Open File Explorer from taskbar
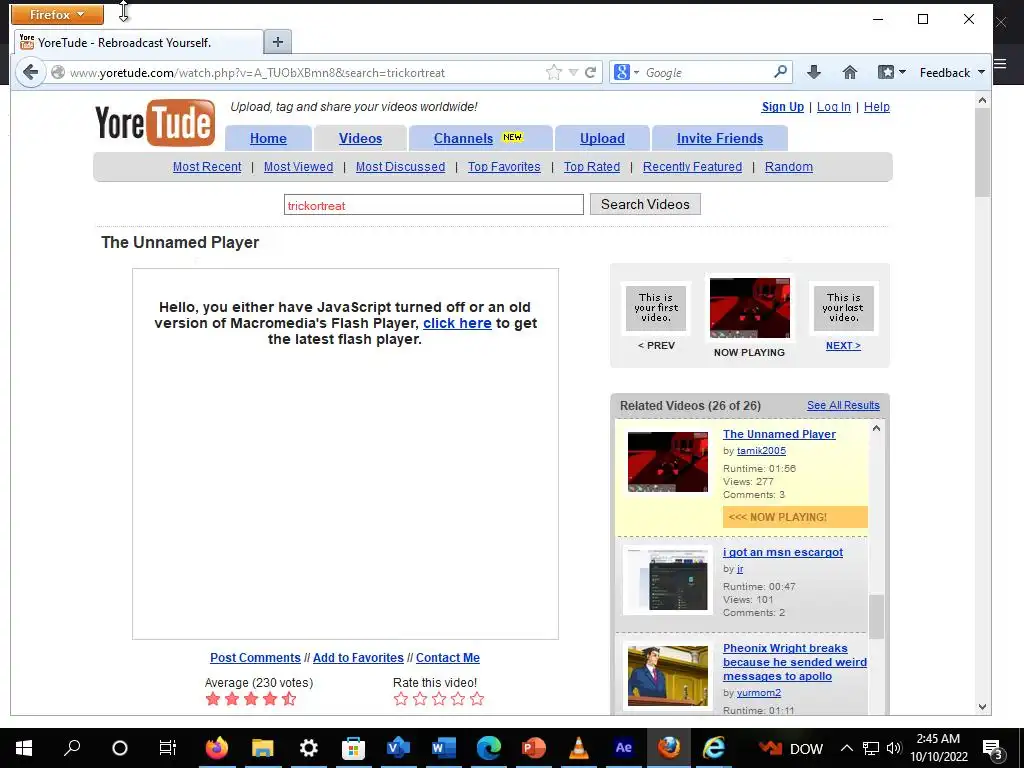Image resolution: width=1024 pixels, height=768 pixels. point(263,748)
